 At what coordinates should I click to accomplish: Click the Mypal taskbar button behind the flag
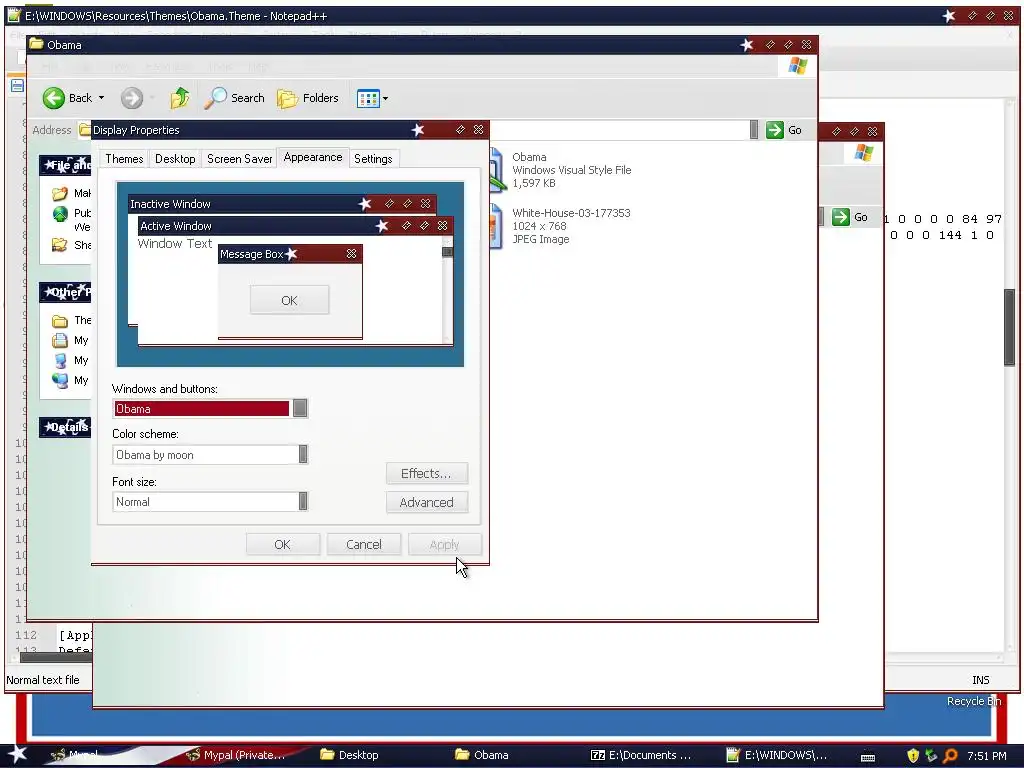(75, 755)
